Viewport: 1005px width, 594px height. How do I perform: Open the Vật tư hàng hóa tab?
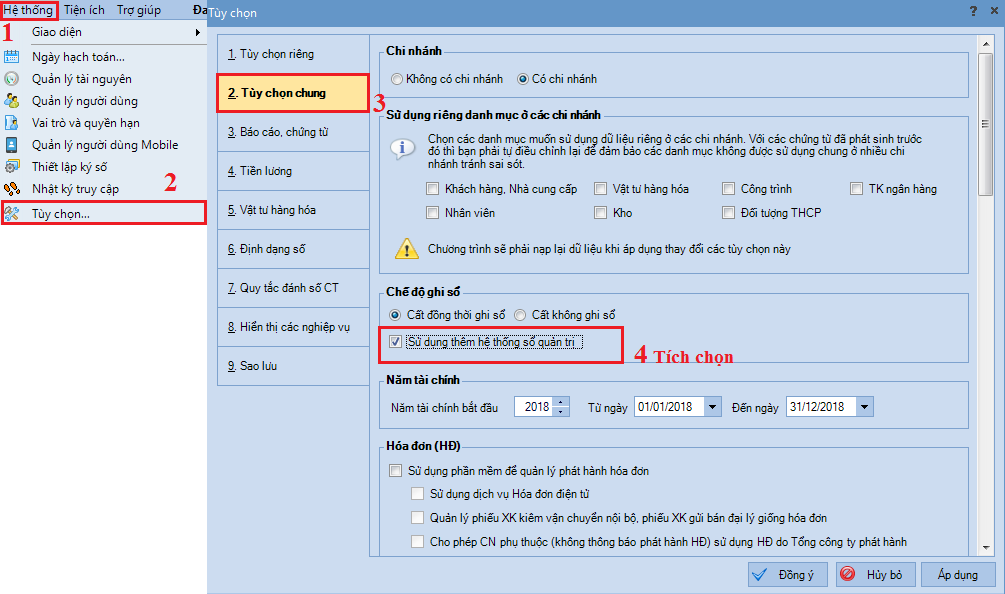point(293,210)
